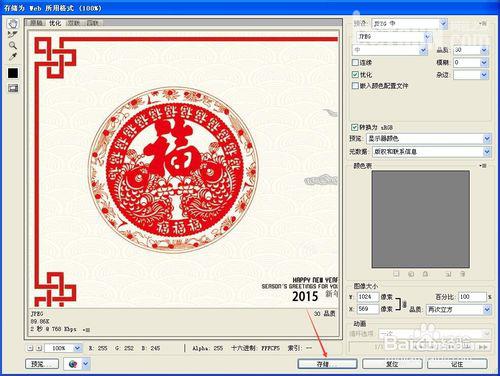Click the zoom in plus button
Image resolution: width=500 pixels, height=376 pixels.
39,348
